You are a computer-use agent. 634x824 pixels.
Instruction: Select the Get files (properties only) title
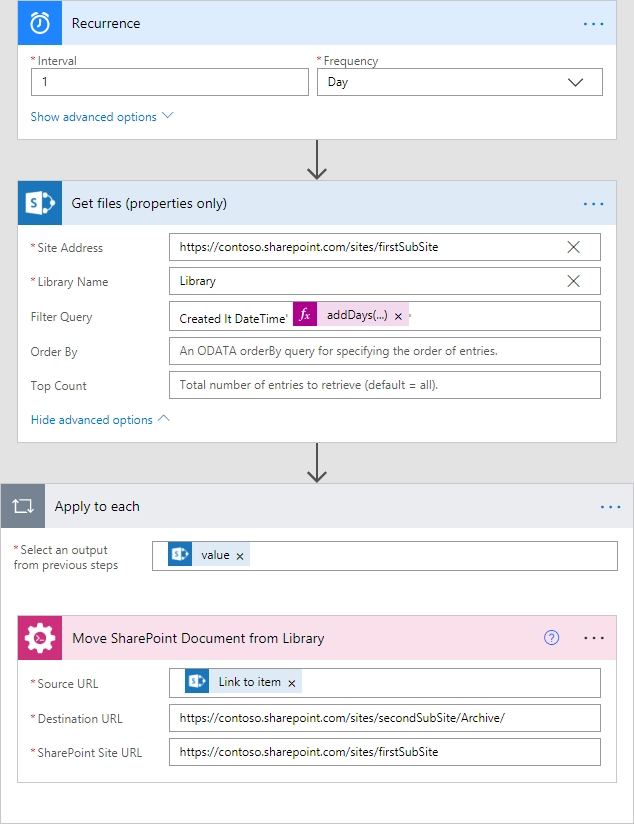coord(149,203)
